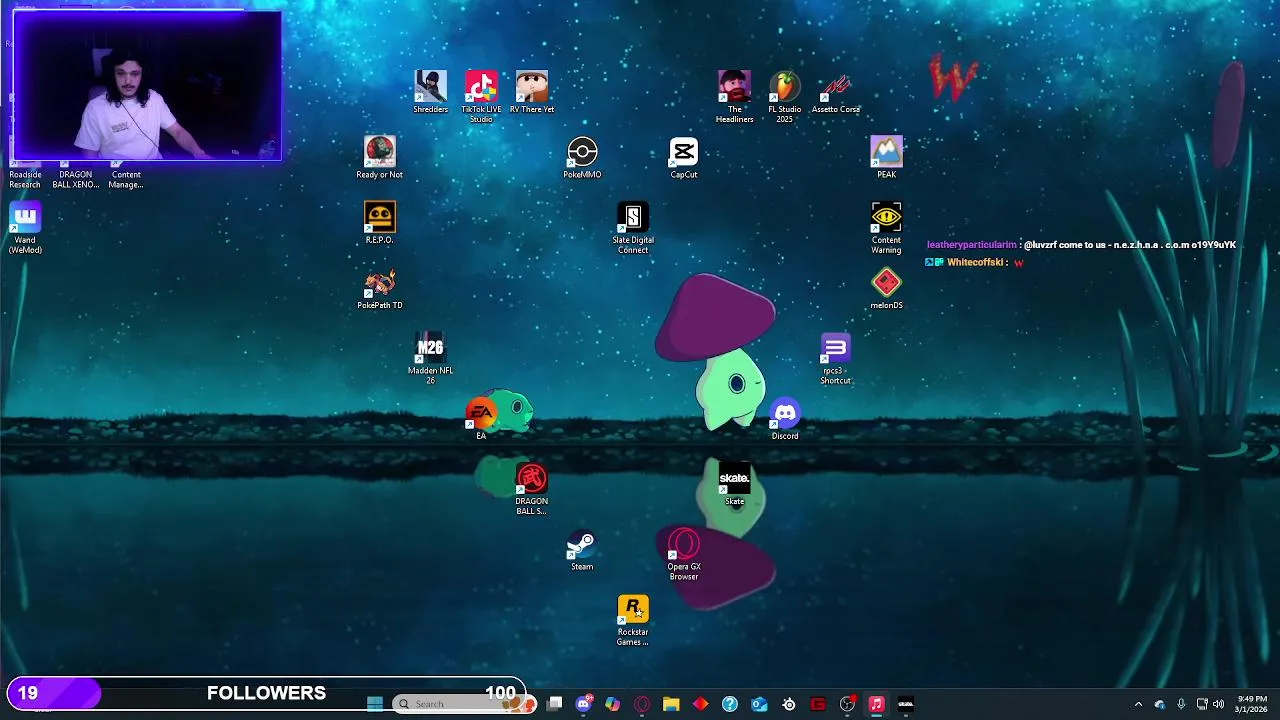Open RV There Yet game icon

(x=532, y=92)
